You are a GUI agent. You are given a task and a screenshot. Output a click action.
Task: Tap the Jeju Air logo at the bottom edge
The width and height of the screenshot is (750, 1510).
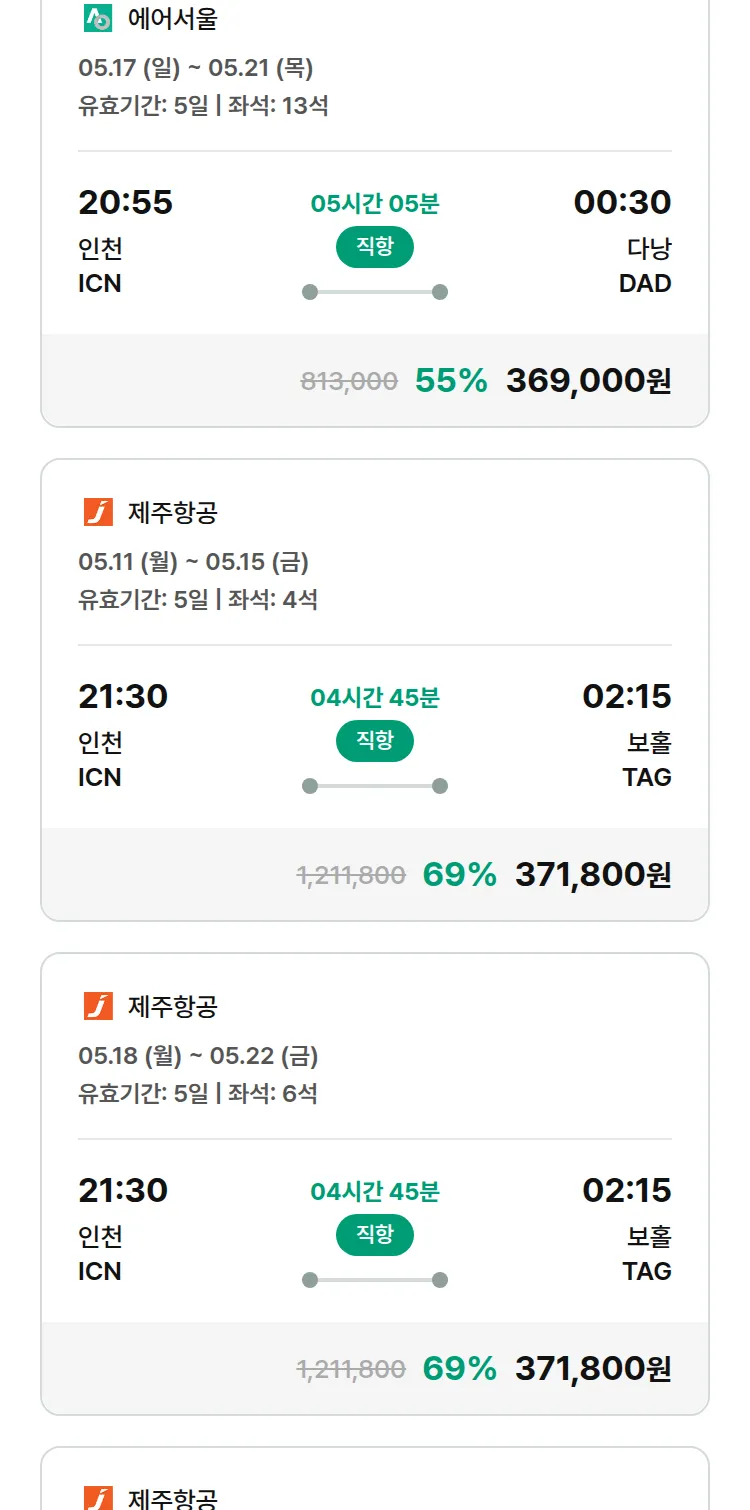point(98,1497)
